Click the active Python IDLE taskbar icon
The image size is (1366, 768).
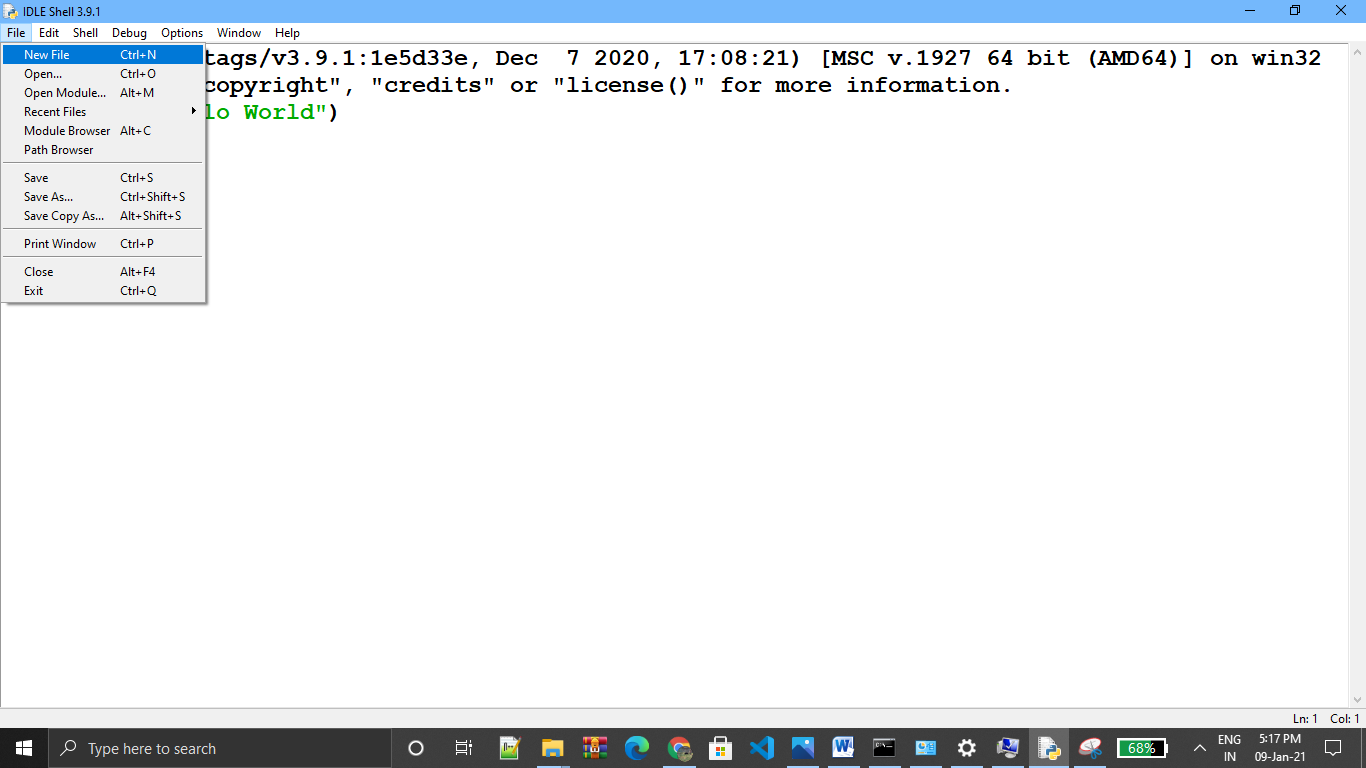coord(1049,748)
